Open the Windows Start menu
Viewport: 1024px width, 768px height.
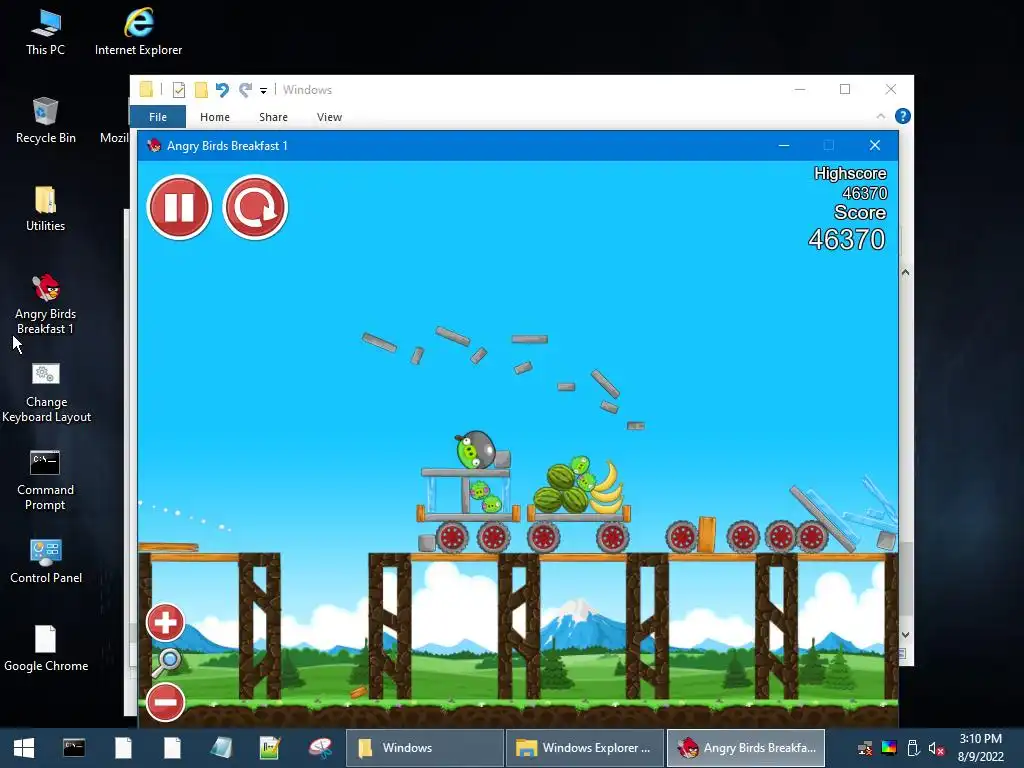click(24, 748)
